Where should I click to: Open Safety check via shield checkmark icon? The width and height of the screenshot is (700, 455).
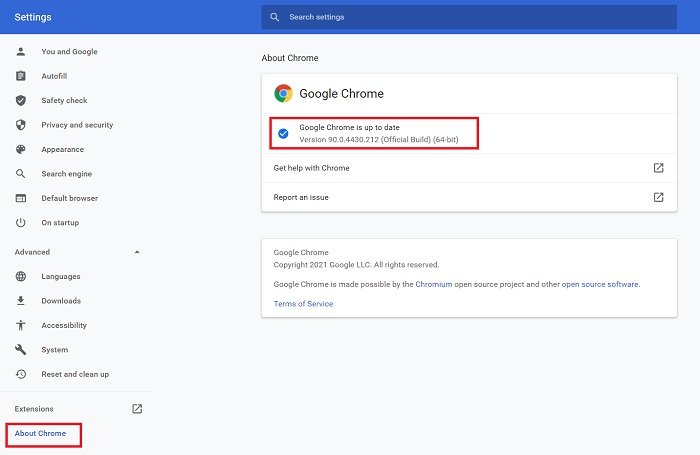tap(21, 100)
